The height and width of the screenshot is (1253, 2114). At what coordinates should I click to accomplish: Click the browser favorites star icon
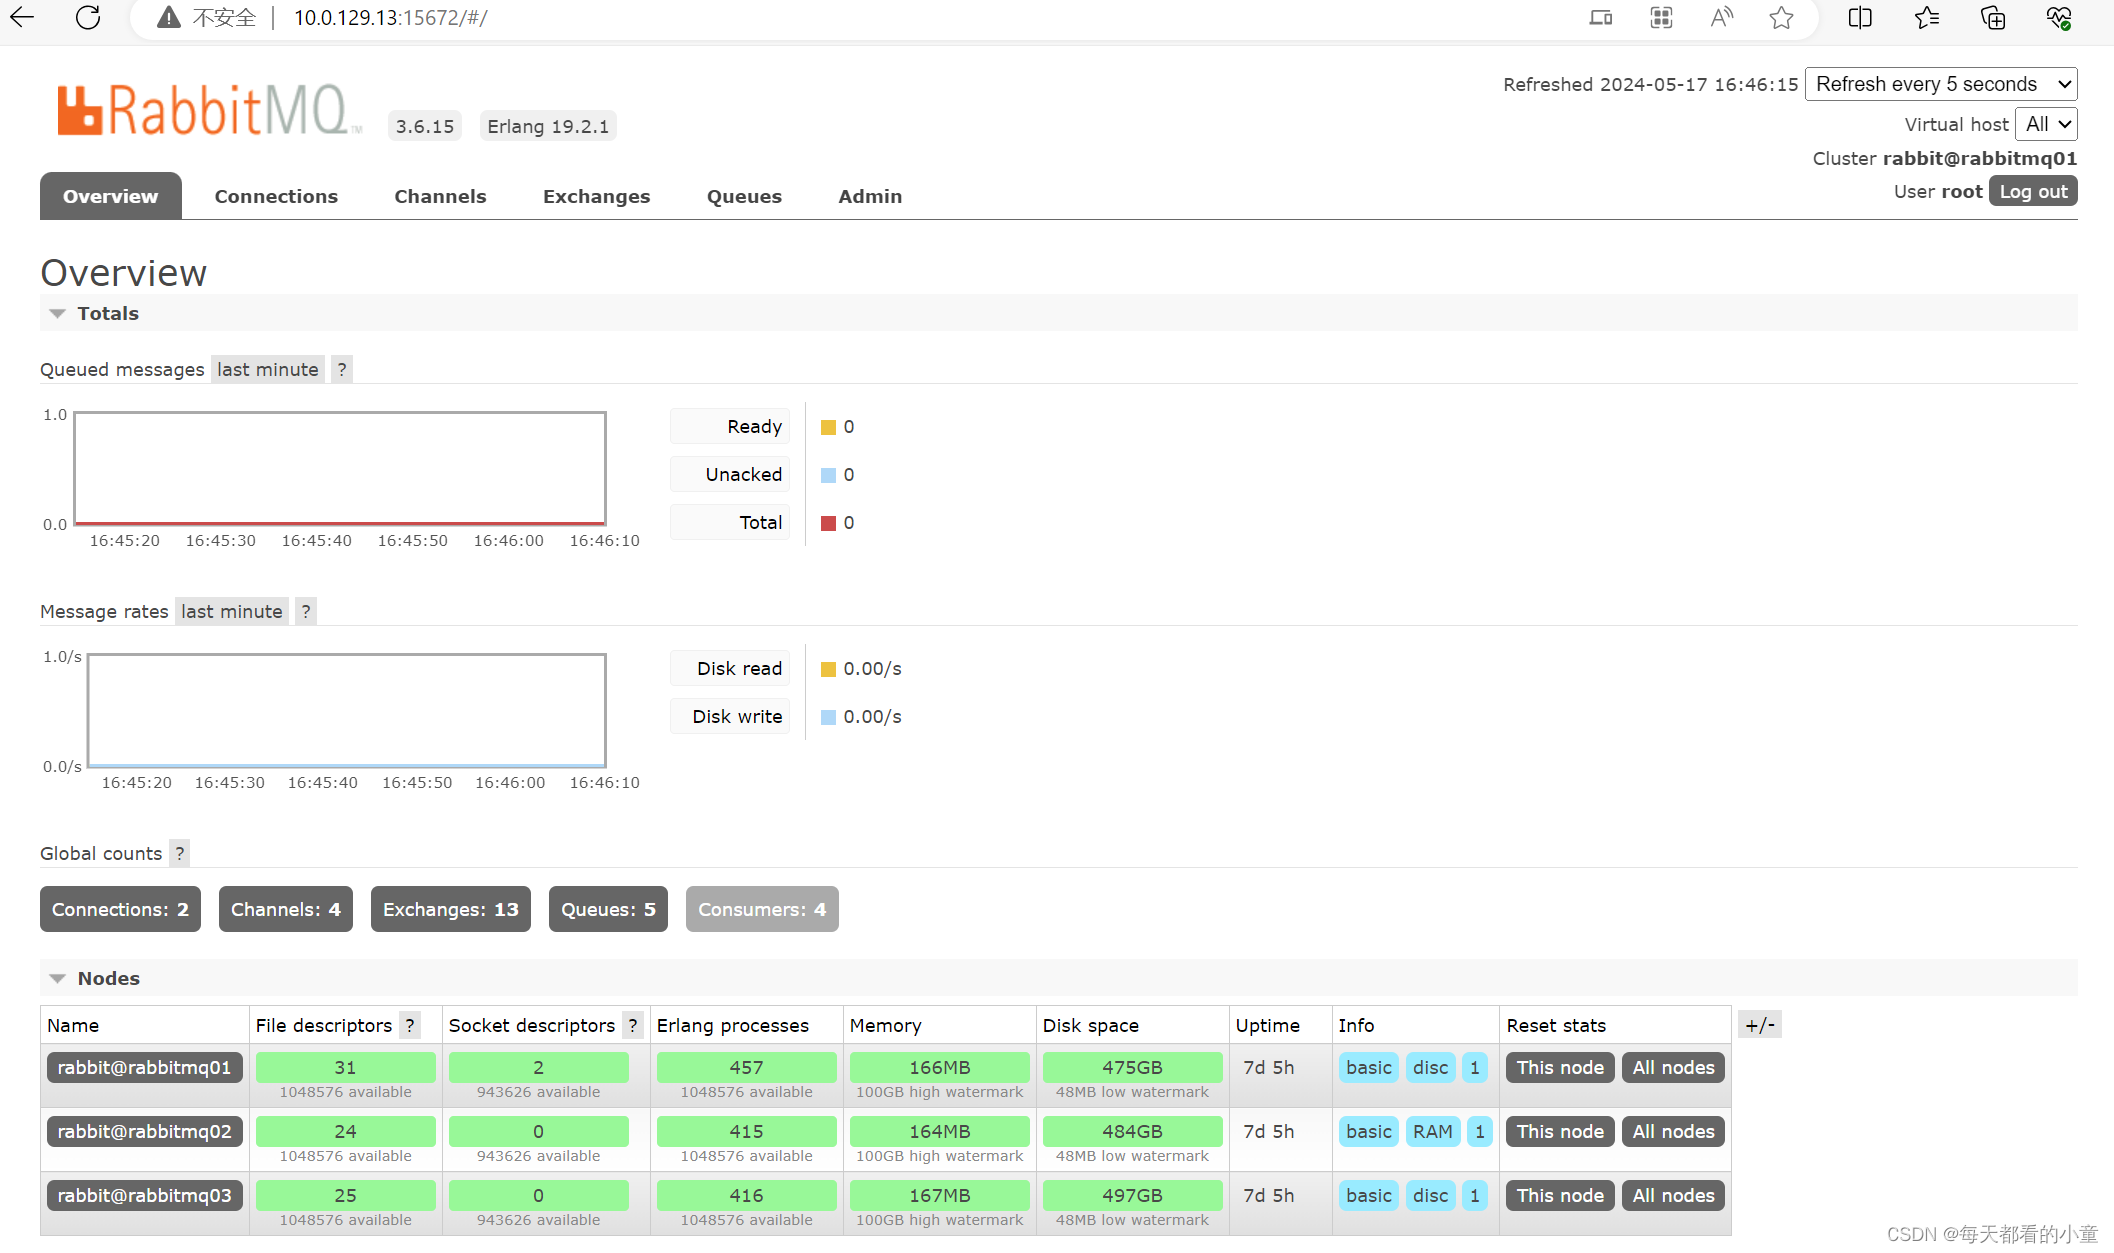(1781, 17)
